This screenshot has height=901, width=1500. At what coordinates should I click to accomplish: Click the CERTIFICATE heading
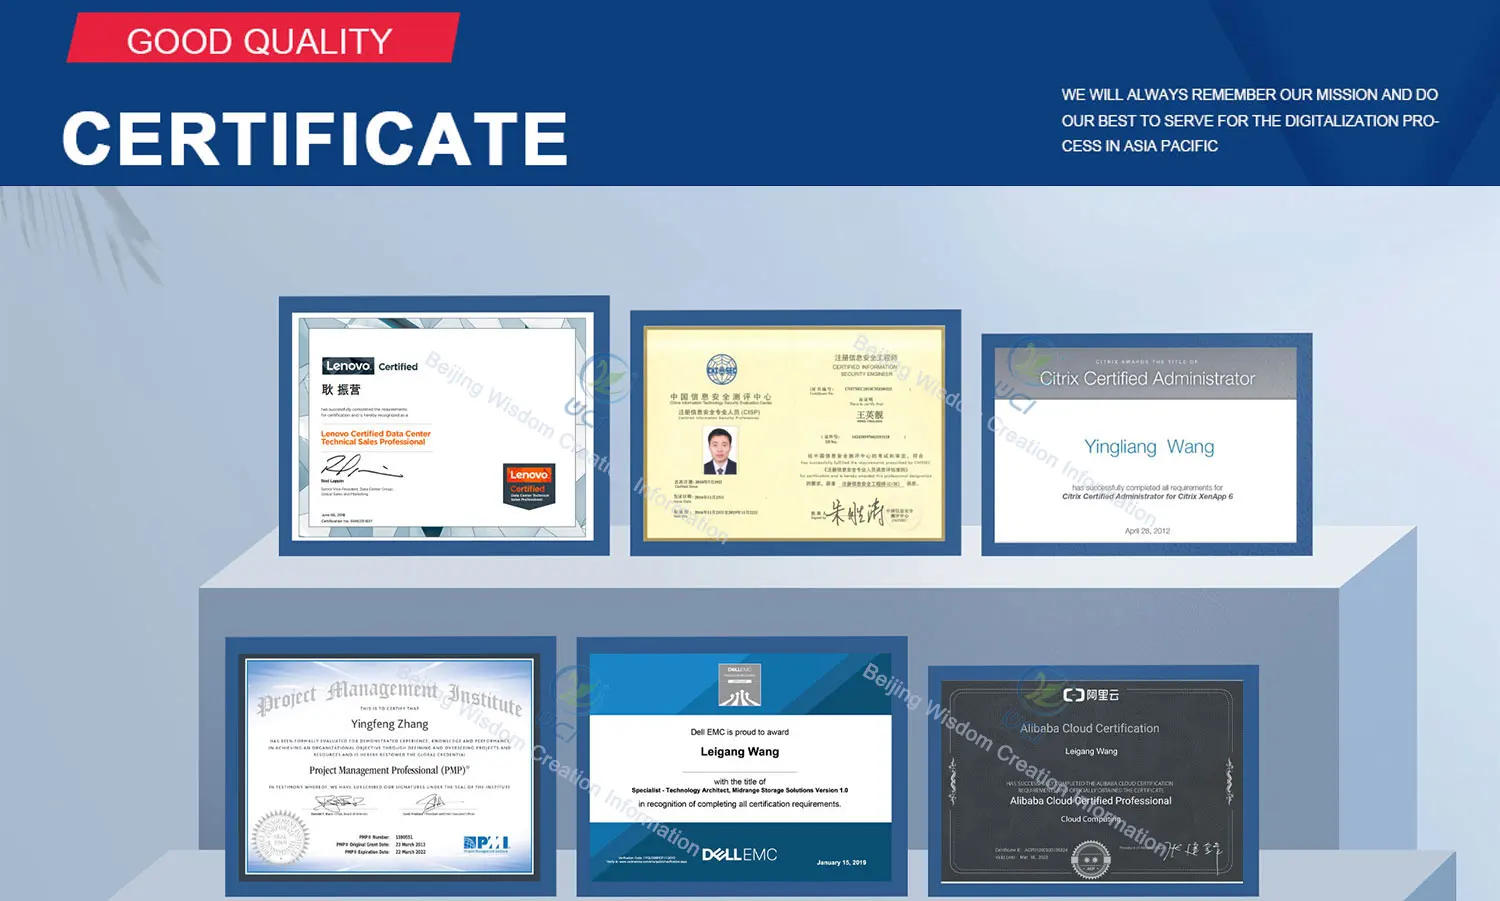click(315, 138)
